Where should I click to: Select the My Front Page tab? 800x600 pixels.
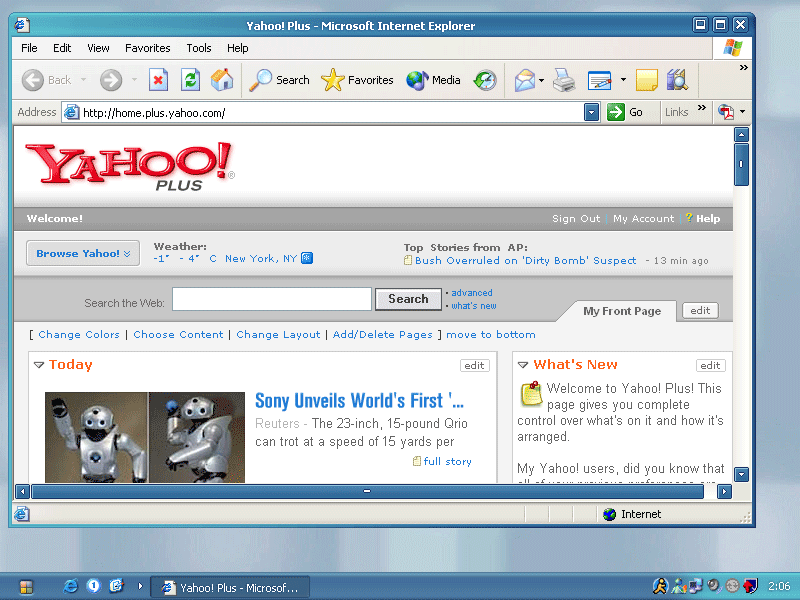622,311
